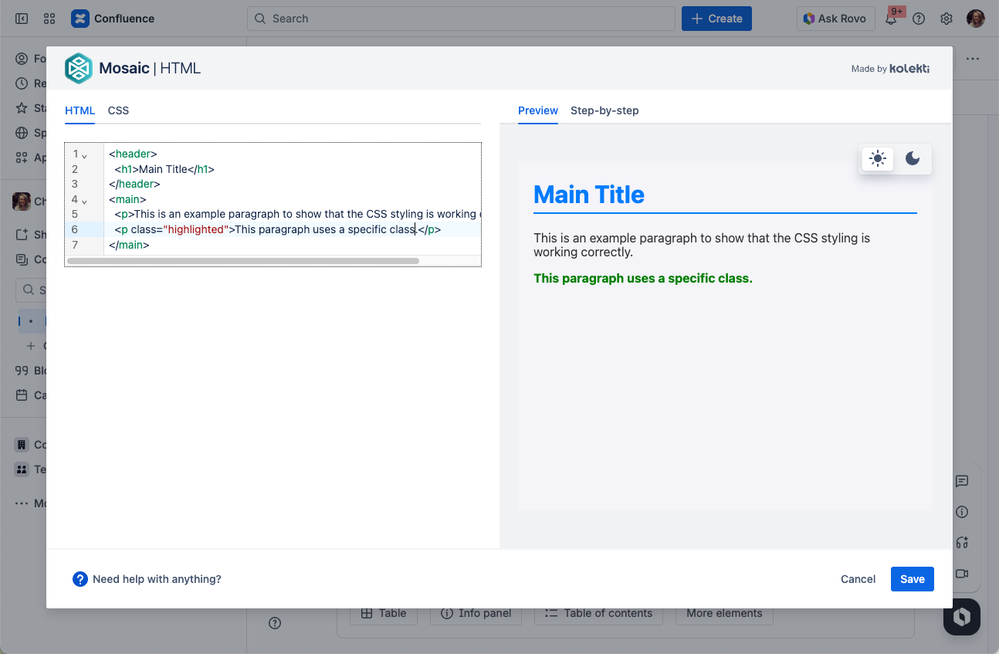Click the green highlighted paragraph in preview
The height and width of the screenshot is (654, 999).
(x=643, y=279)
